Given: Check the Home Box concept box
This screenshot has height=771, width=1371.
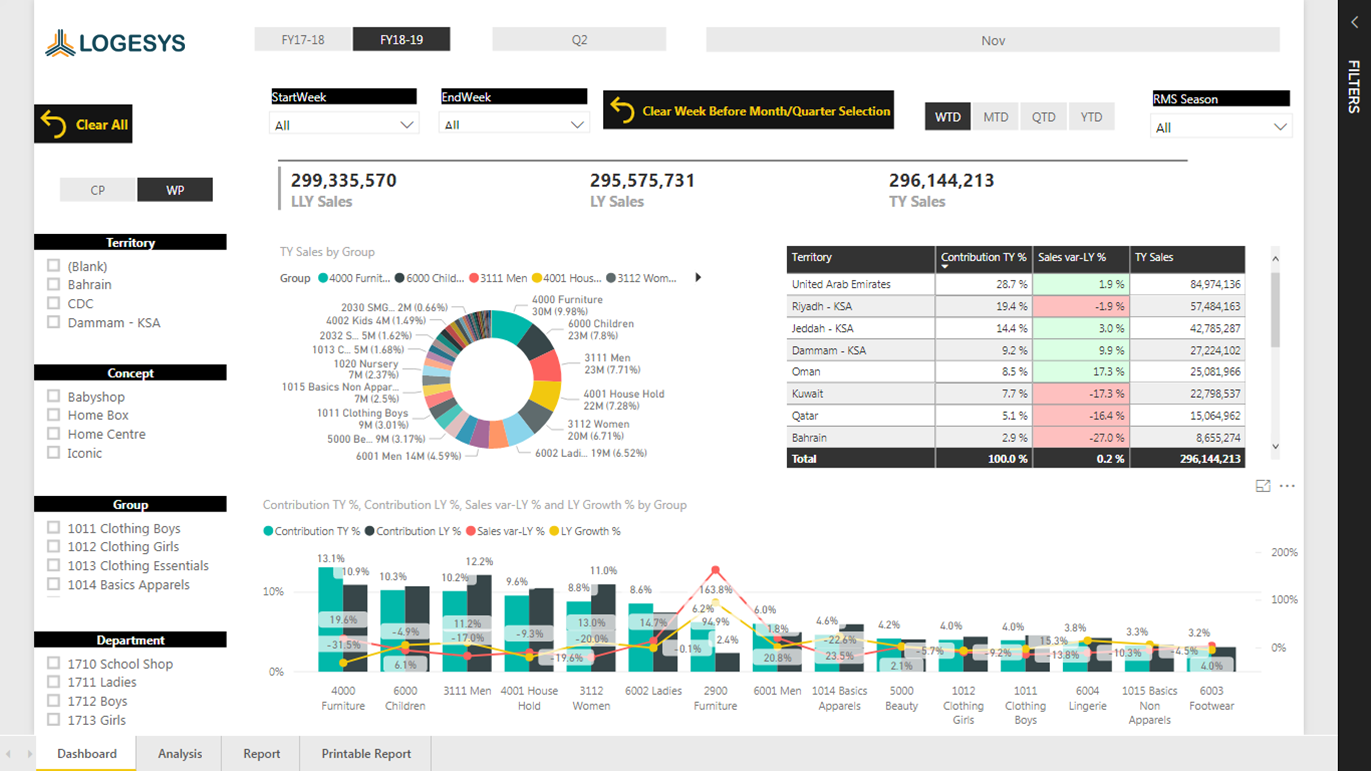Looking at the screenshot, I should [x=53, y=415].
